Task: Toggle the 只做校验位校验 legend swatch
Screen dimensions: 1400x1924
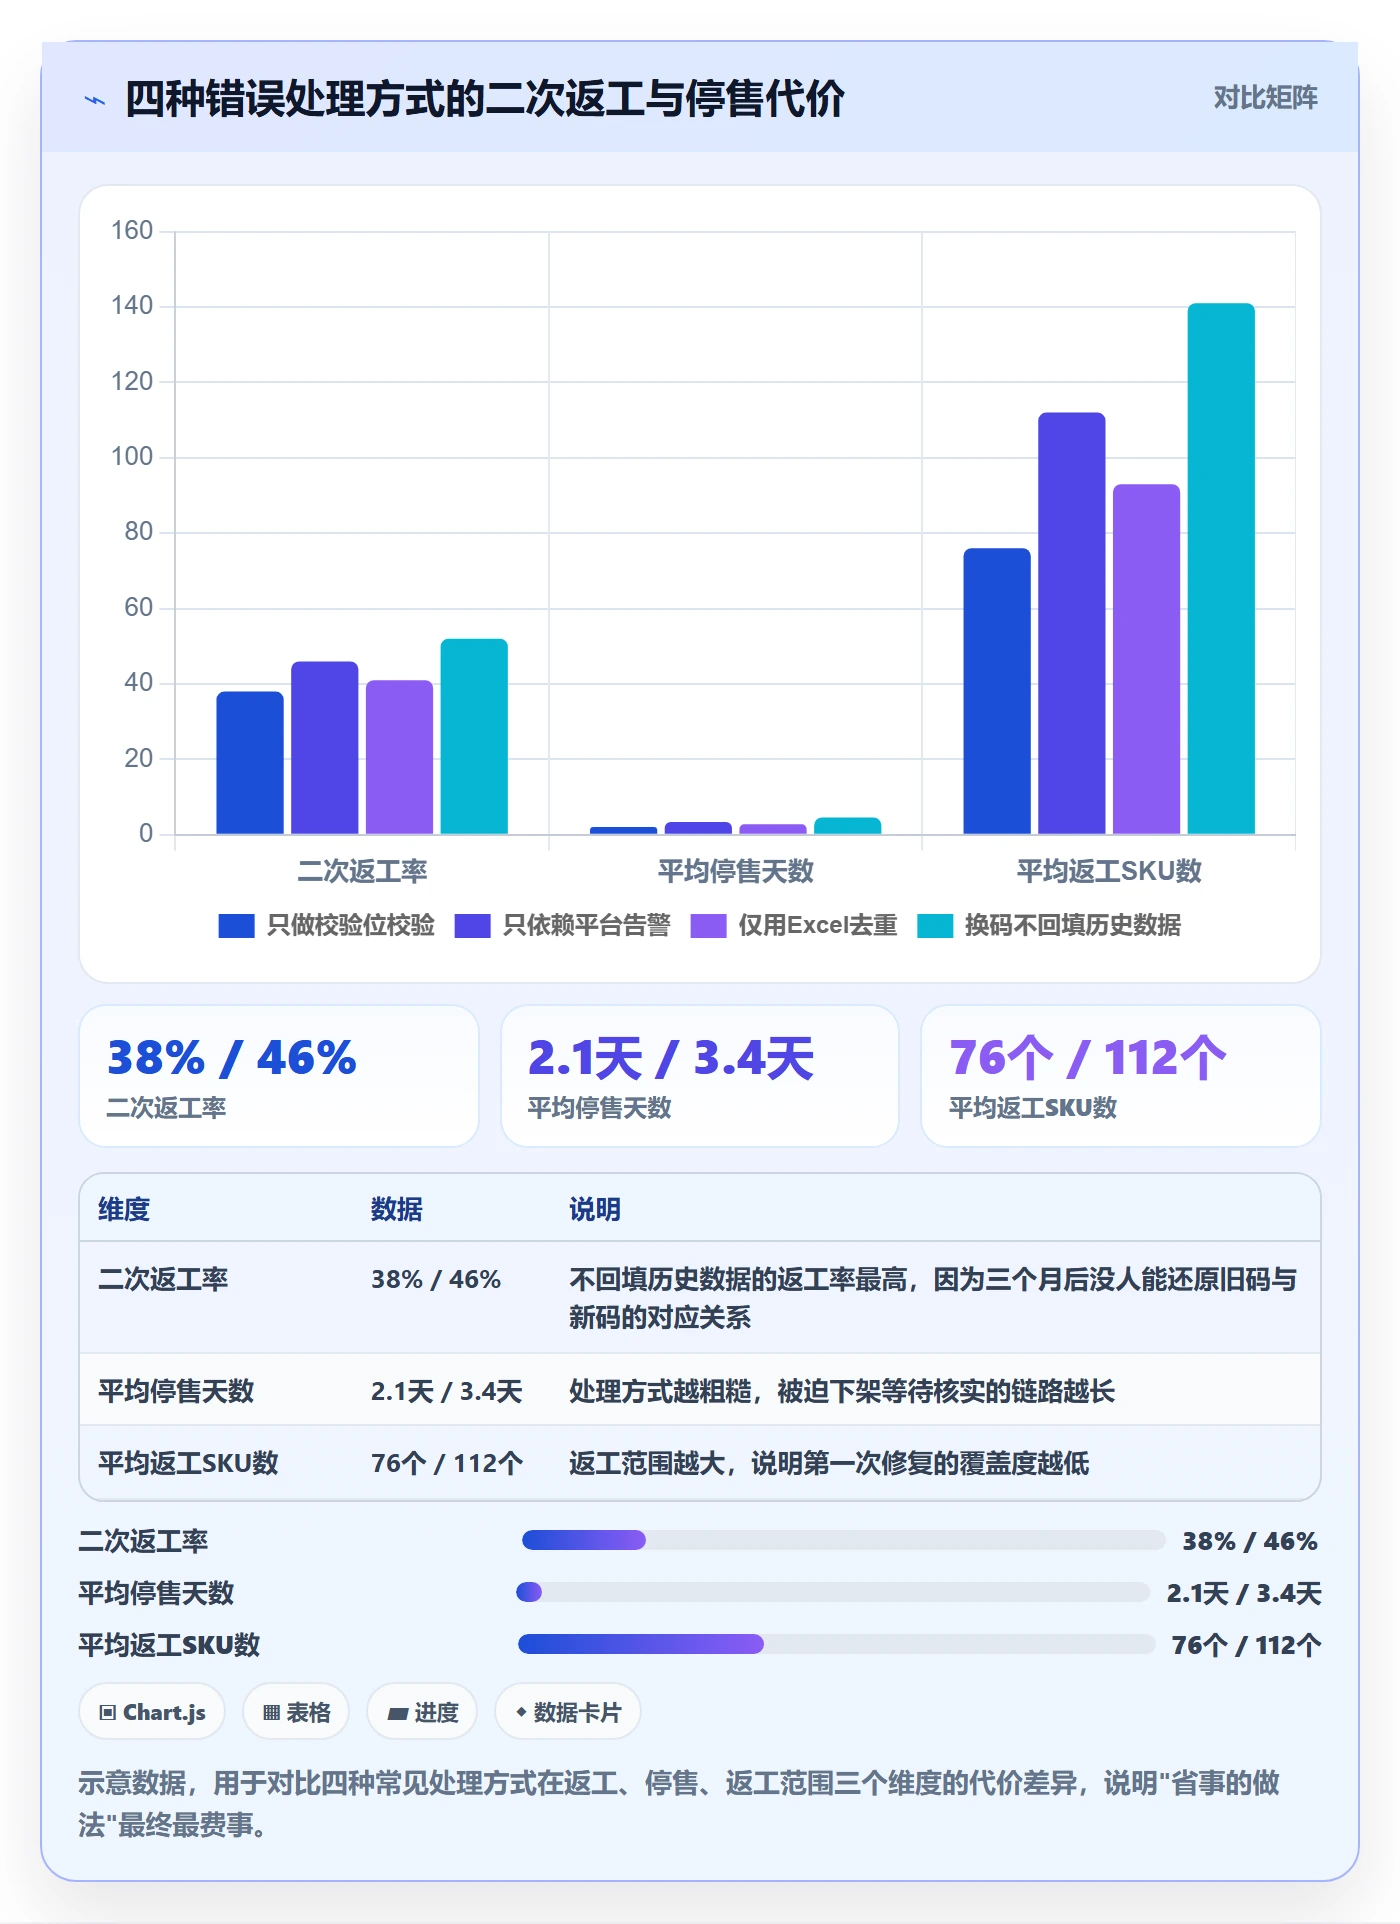Action: (x=236, y=926)
